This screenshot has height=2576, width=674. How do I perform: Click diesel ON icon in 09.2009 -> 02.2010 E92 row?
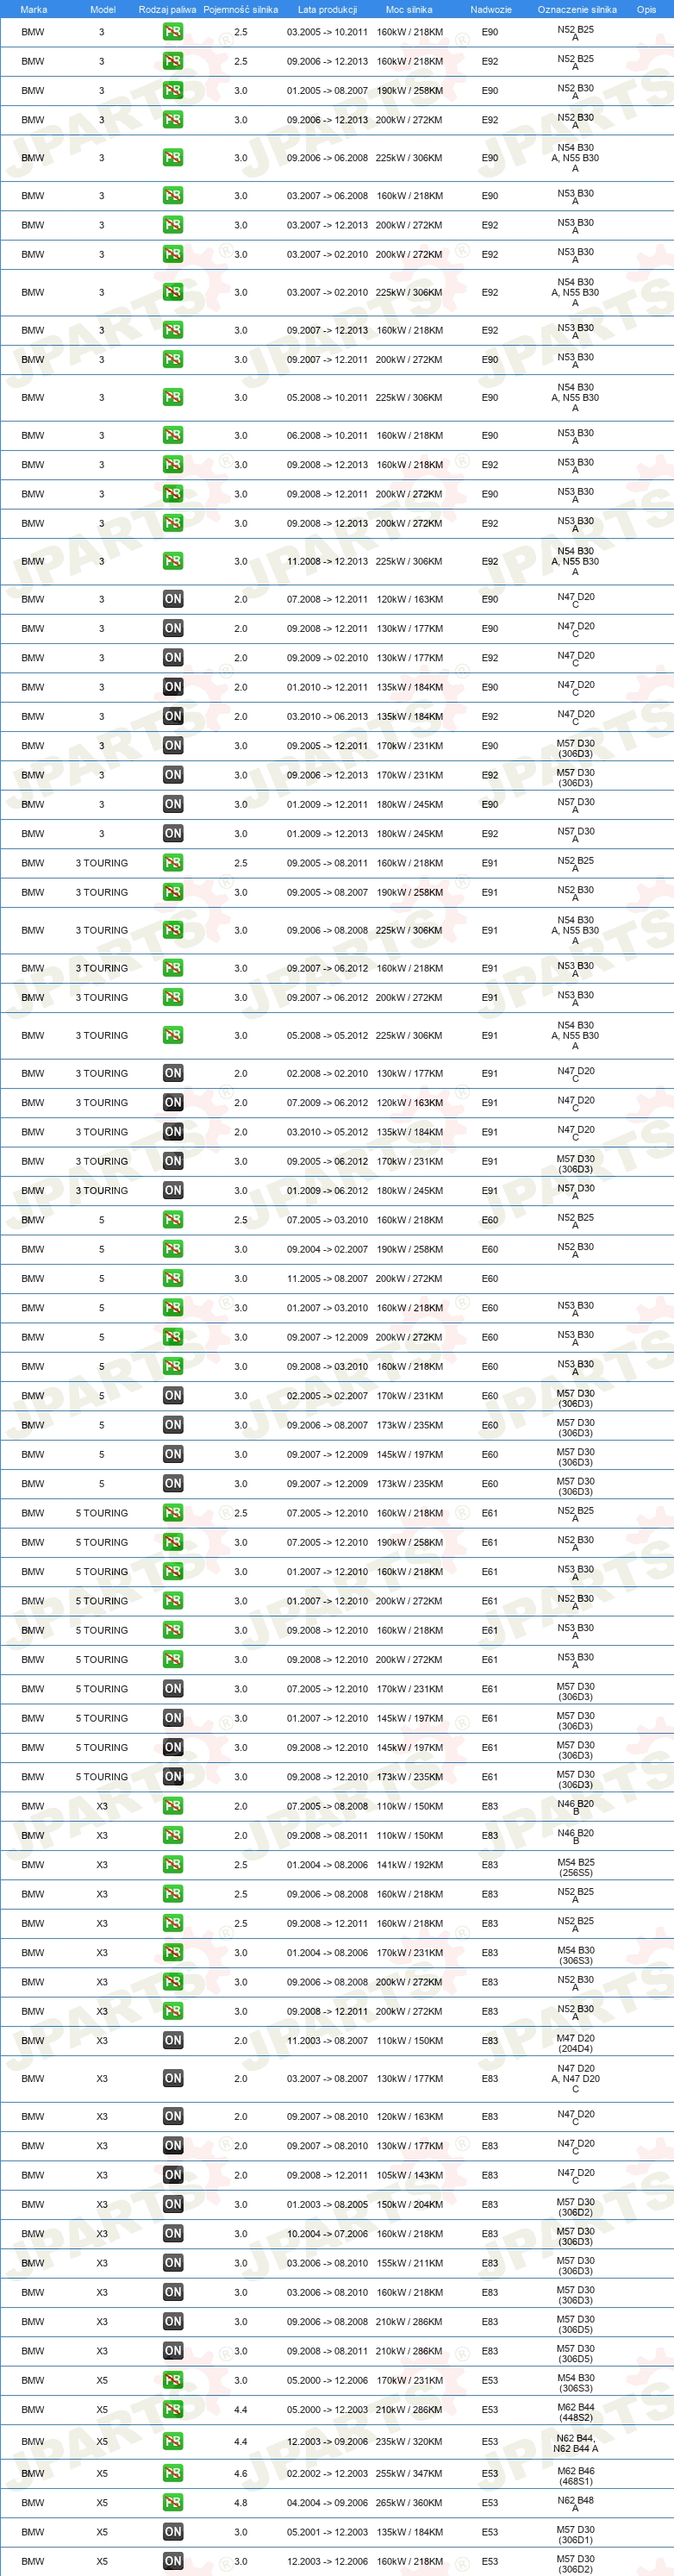coord(173,657)
